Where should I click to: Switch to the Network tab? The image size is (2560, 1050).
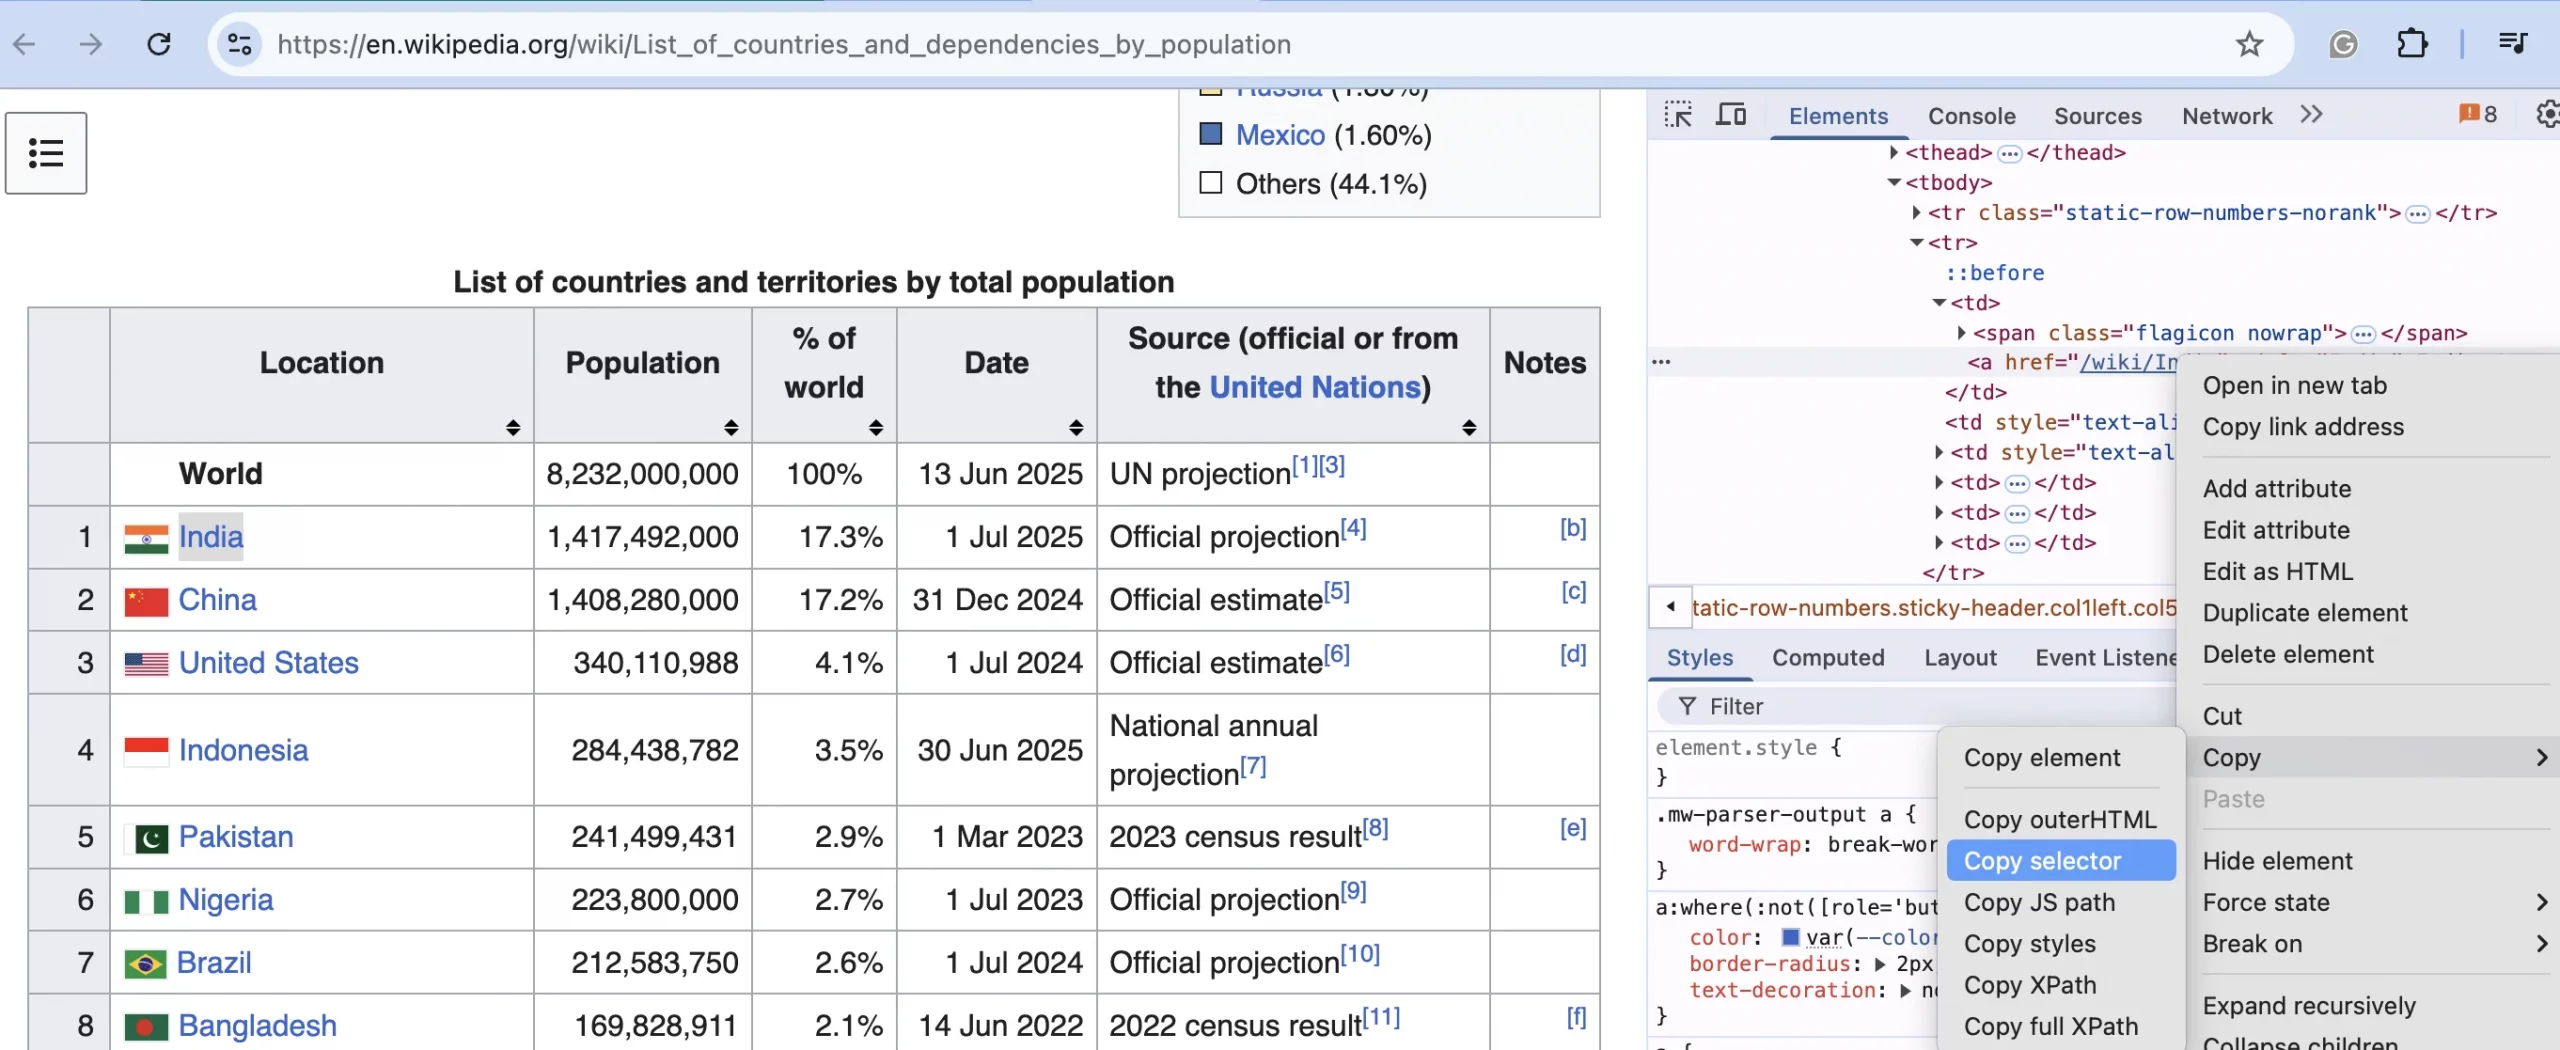tap(2227, 116)
